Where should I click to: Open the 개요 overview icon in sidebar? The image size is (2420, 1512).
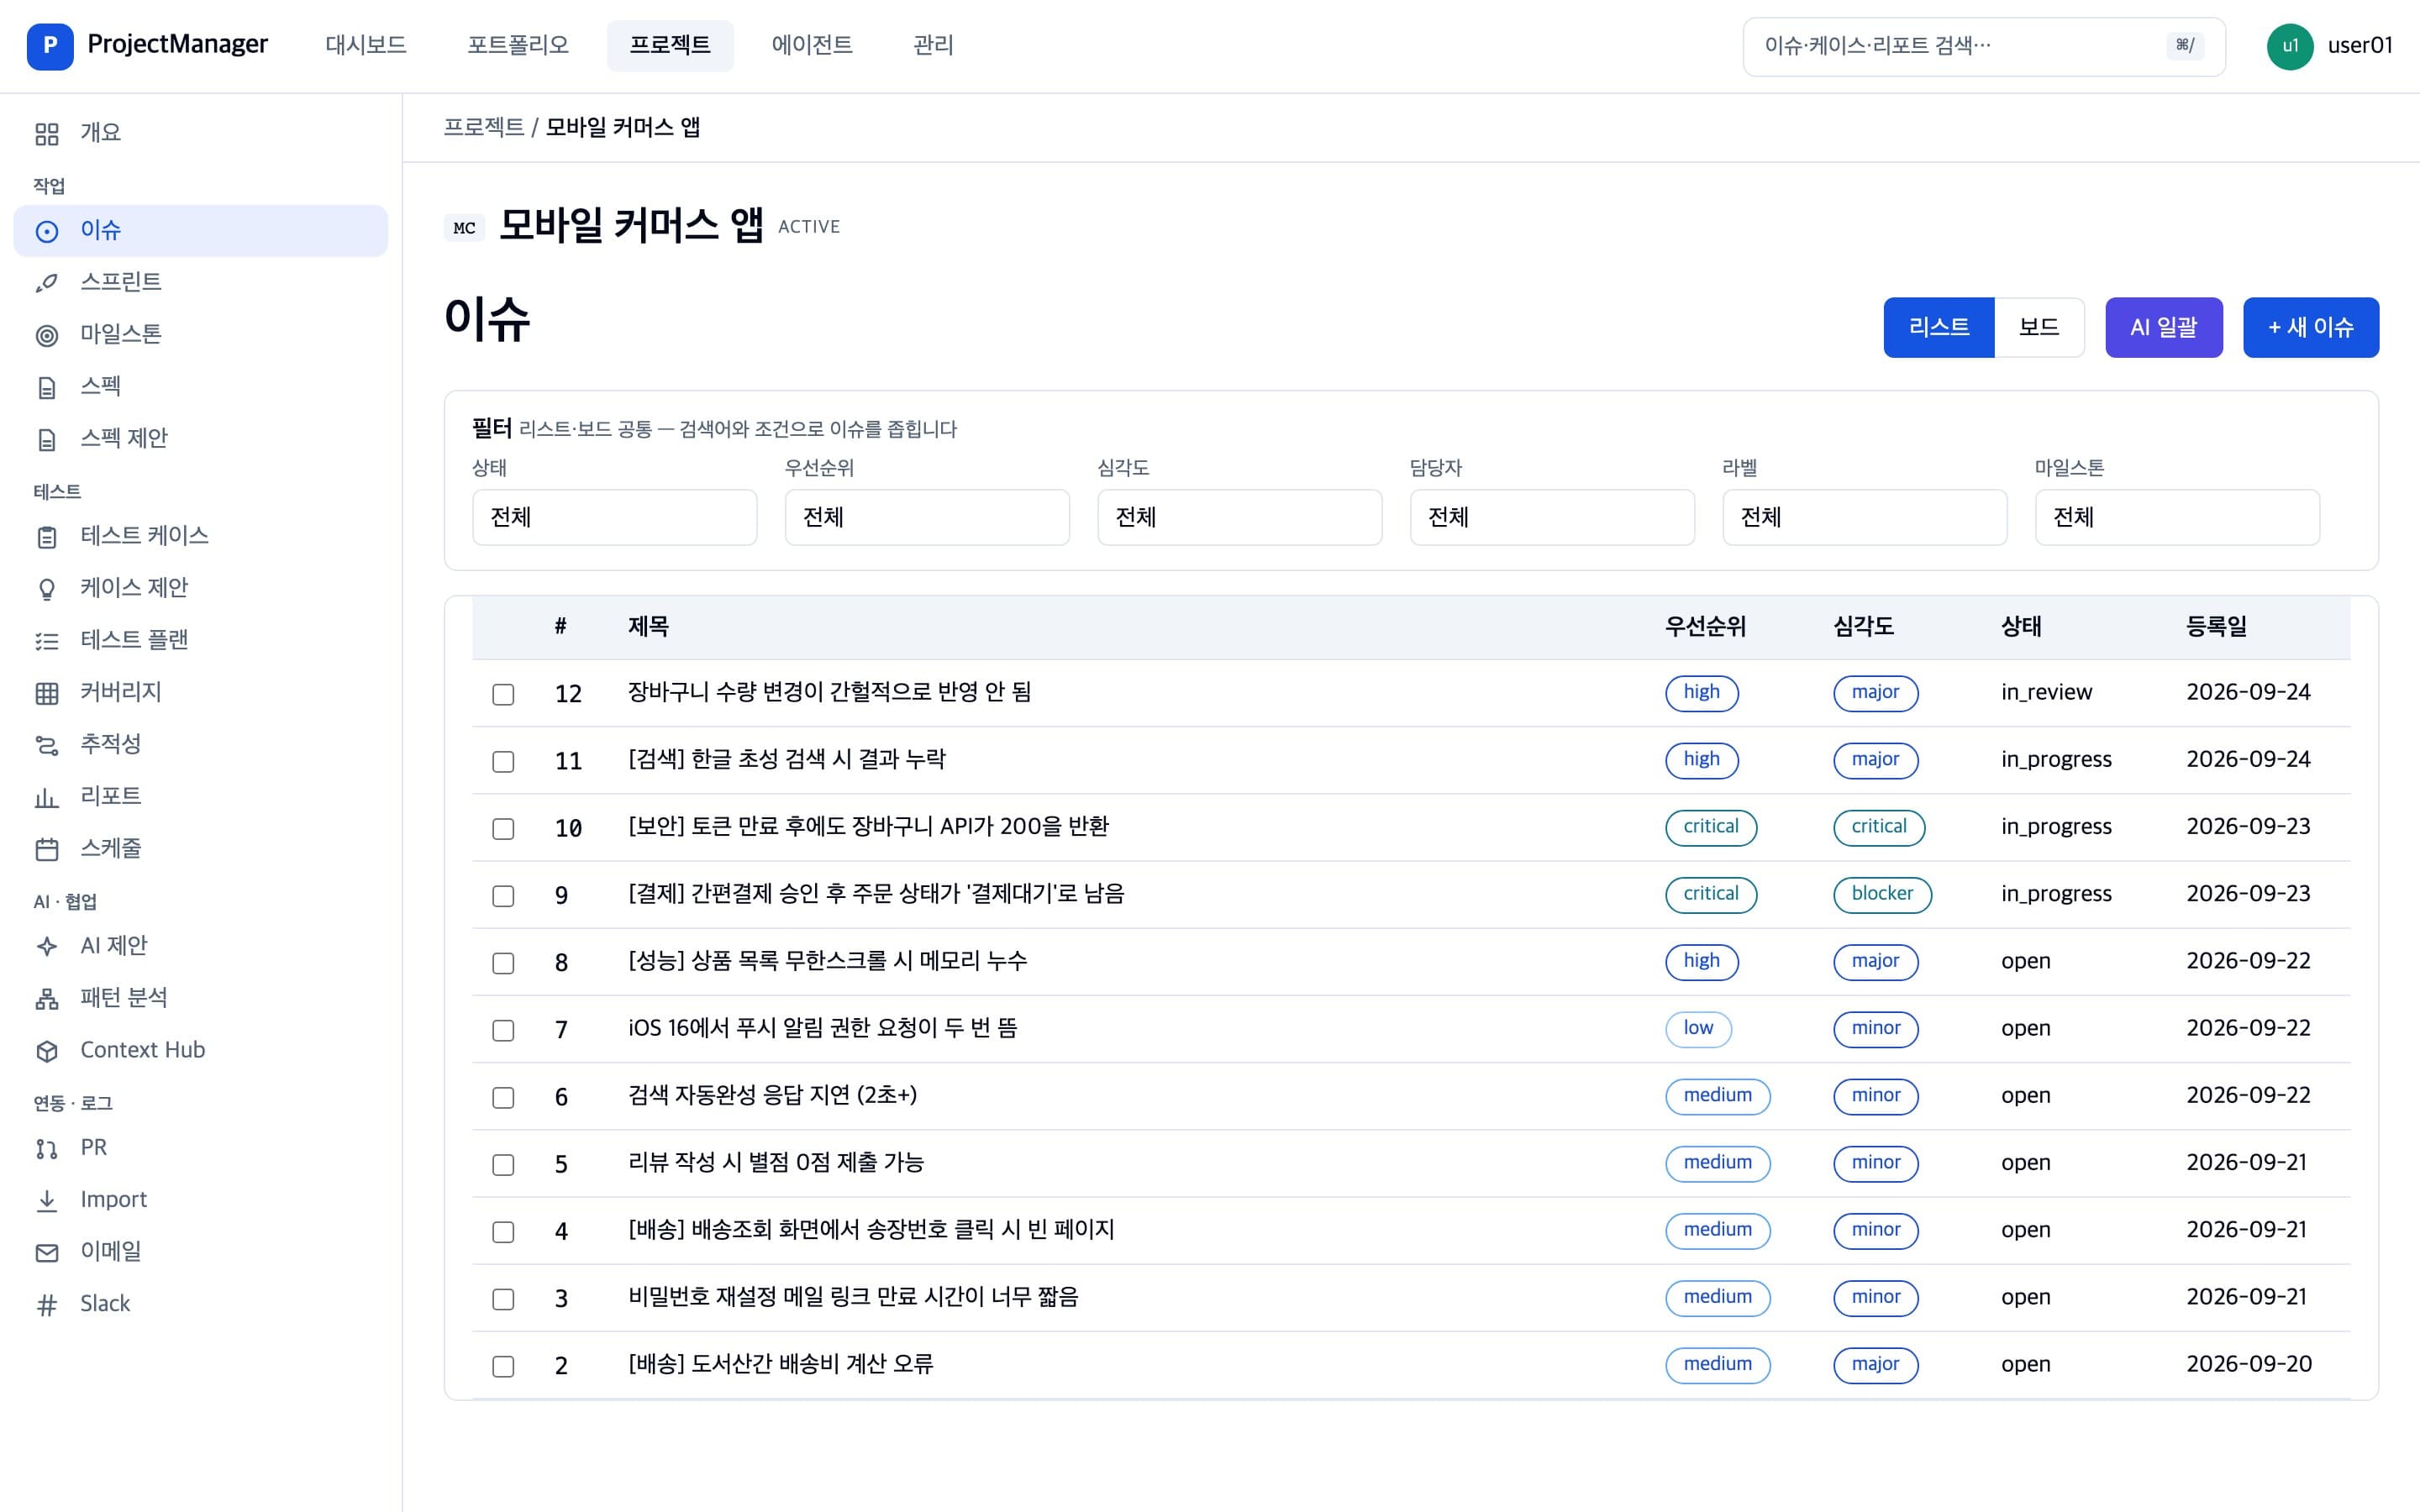click(x=47, y=133)
